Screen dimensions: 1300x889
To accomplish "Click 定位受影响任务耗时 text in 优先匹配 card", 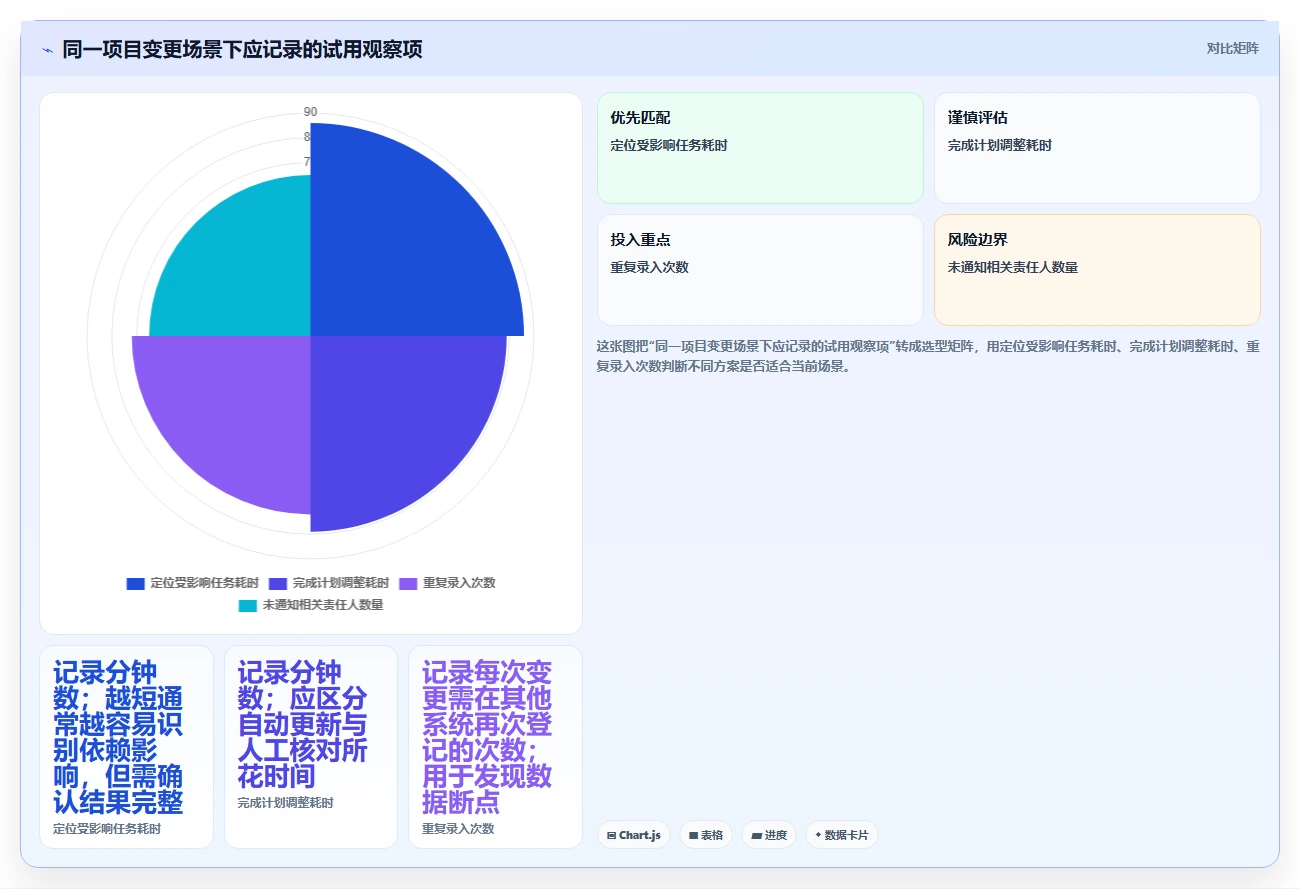I will coord(669,145).
